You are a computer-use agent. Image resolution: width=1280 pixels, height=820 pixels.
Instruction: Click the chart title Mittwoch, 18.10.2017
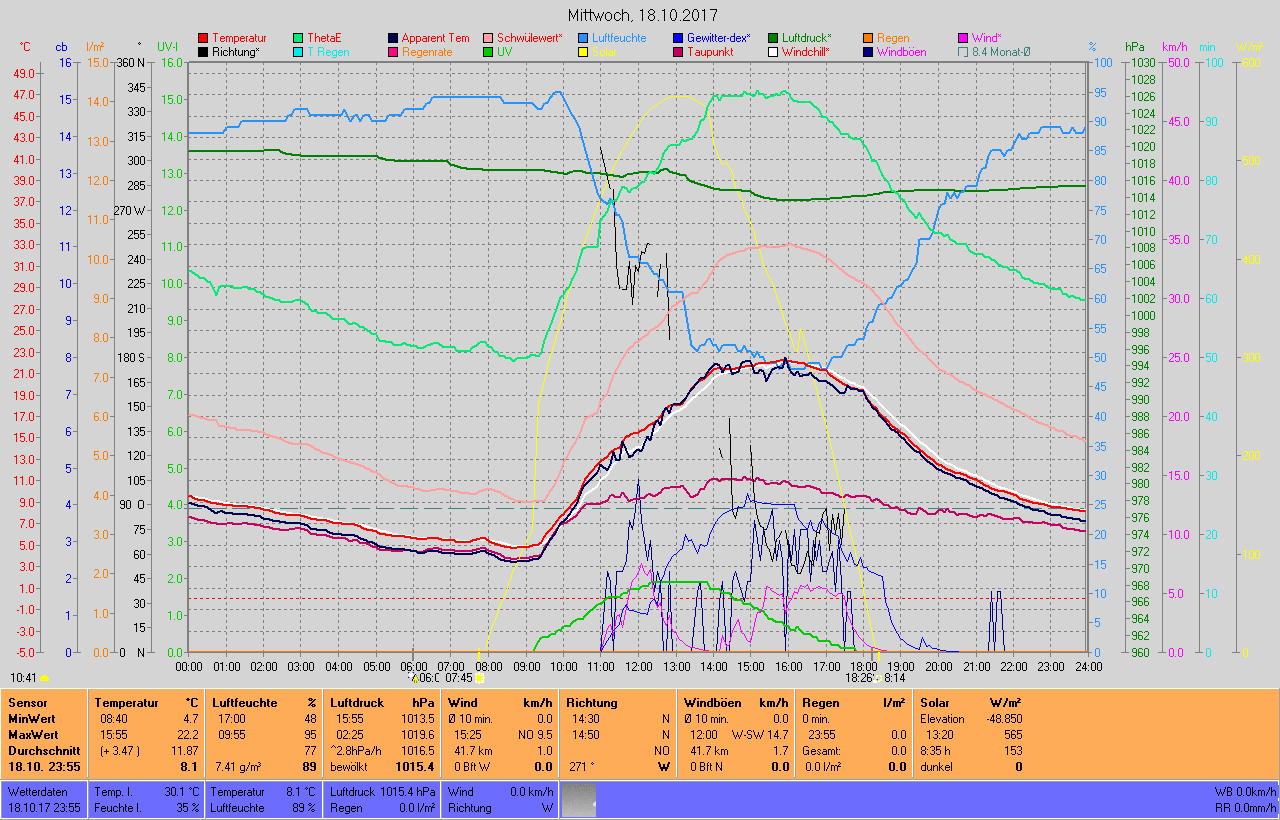click(639, 15)
